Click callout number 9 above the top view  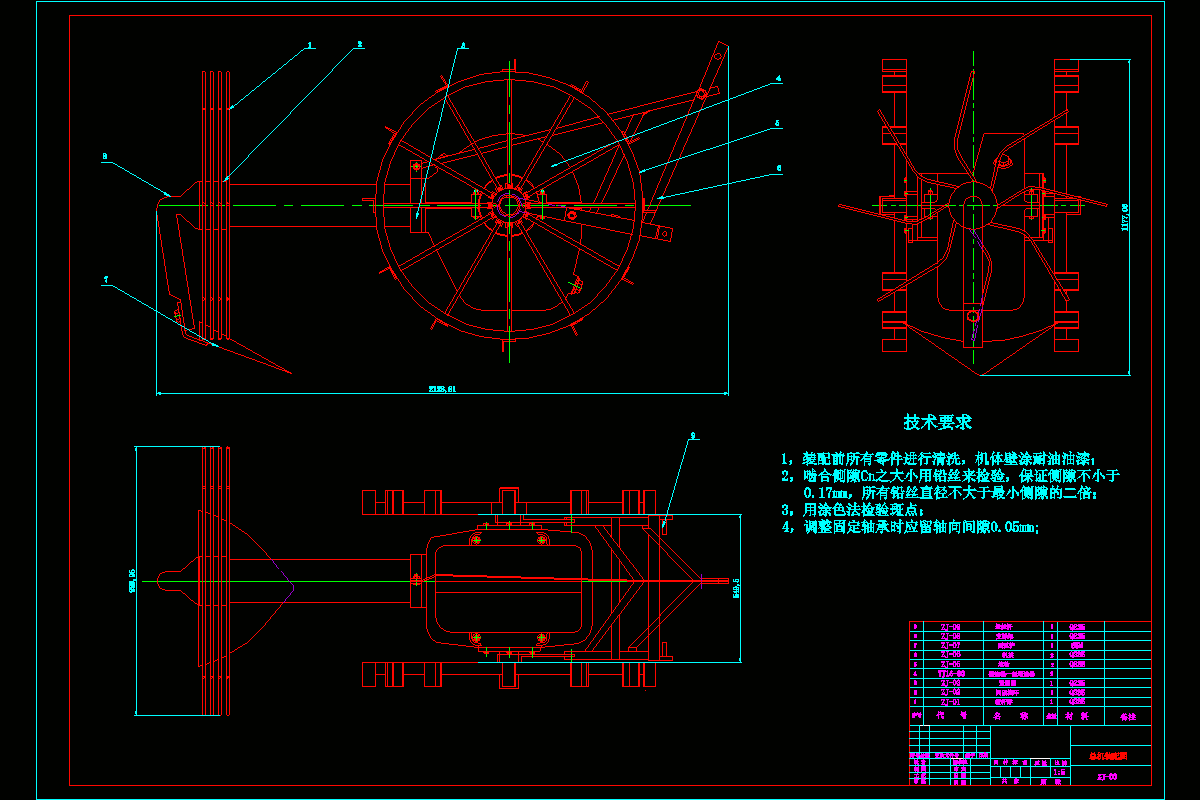(x=692, y=435)
